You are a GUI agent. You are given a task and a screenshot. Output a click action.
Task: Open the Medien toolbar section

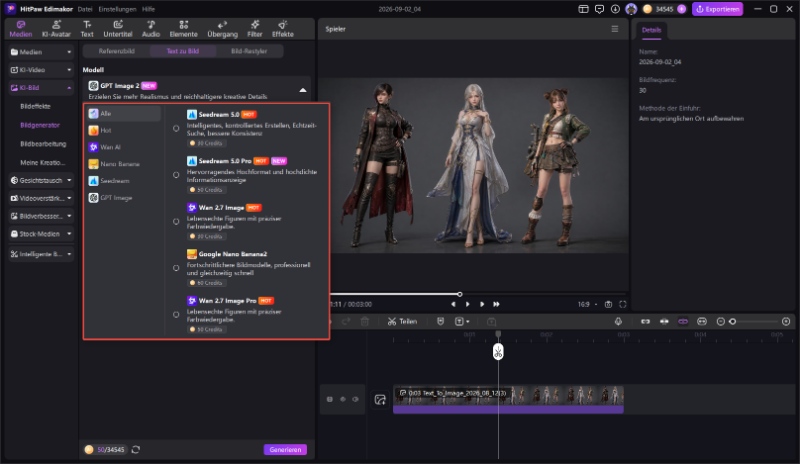(21, 29)
